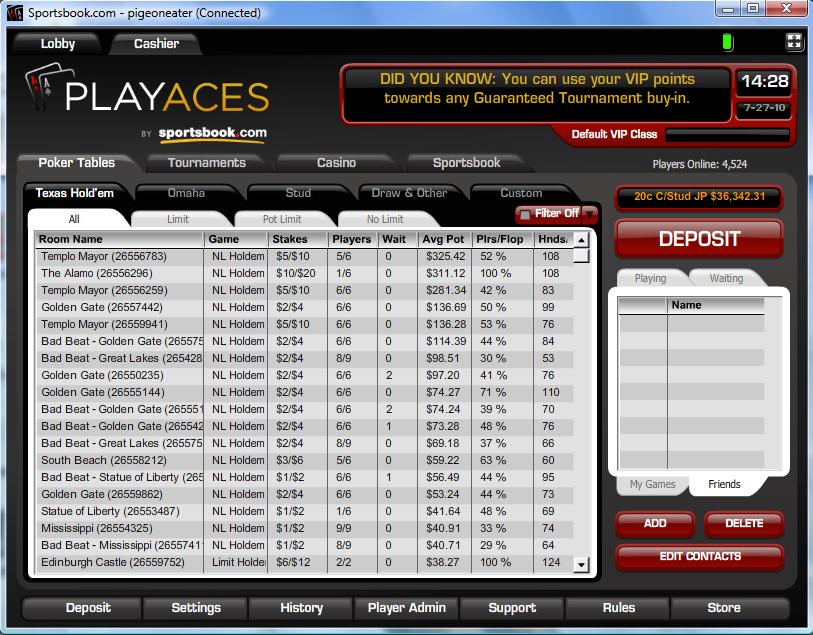Show only No Limit tables
The height and width of the screenshot is (635, 813).
point(385,219)
